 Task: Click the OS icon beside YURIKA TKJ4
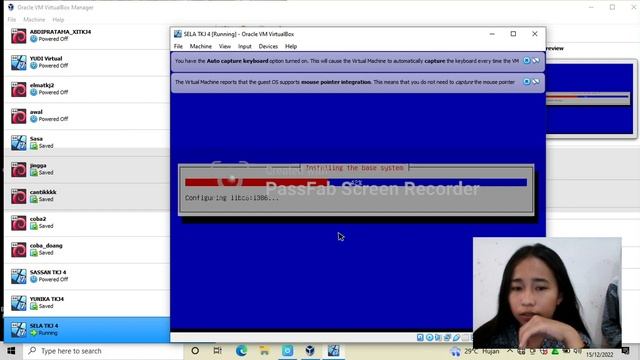coord(18,304)
